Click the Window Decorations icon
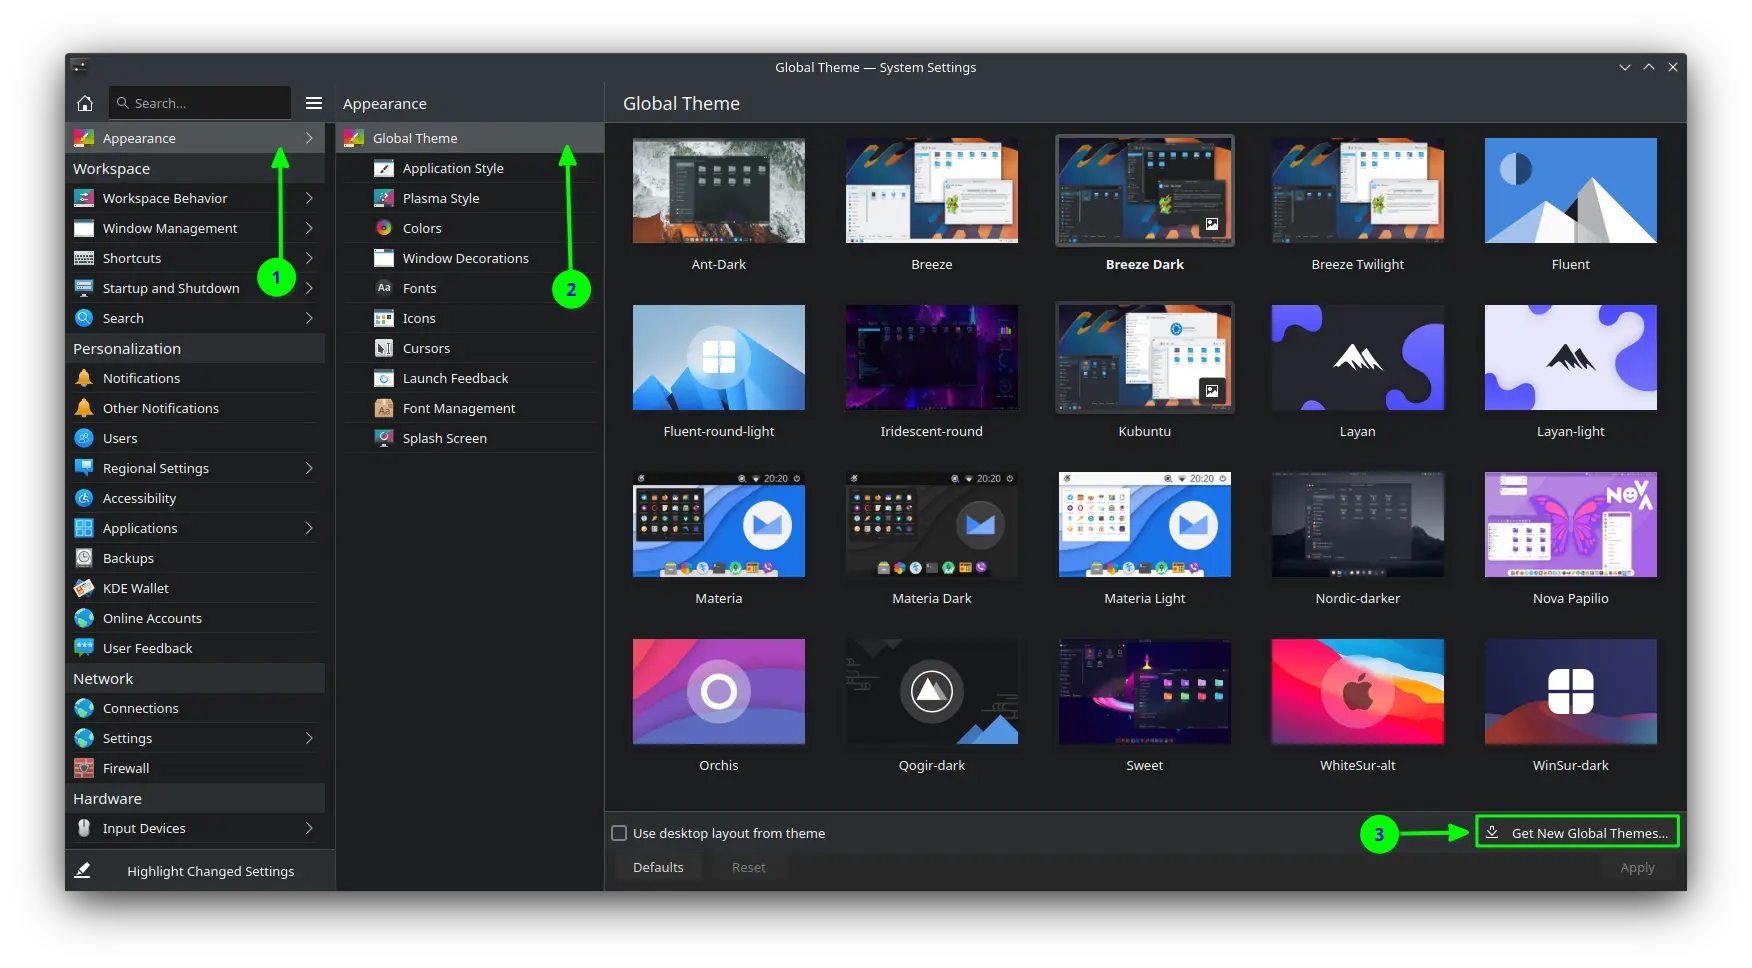The height and width of the screenshot is (968, 1752). point(384,258)
